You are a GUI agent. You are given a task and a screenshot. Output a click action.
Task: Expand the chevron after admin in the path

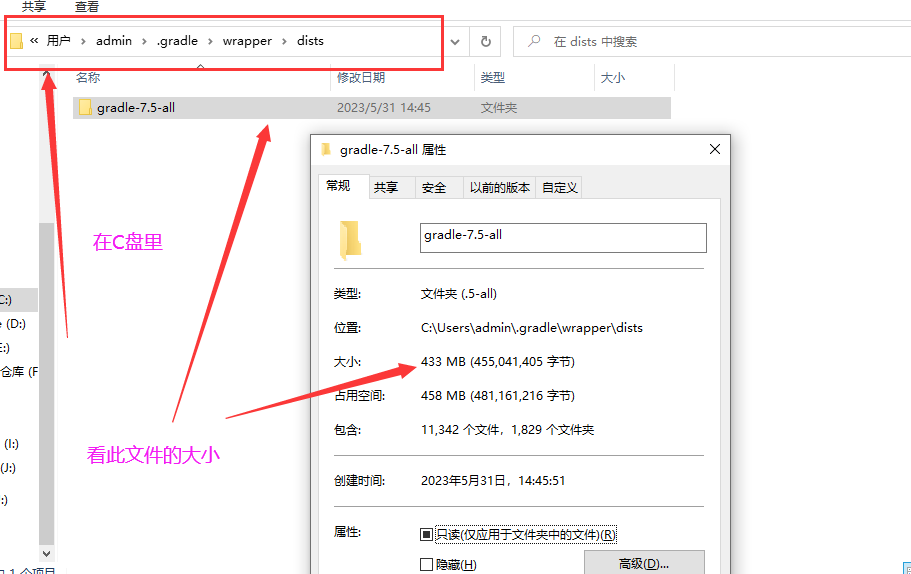click(x=144, y=42)
